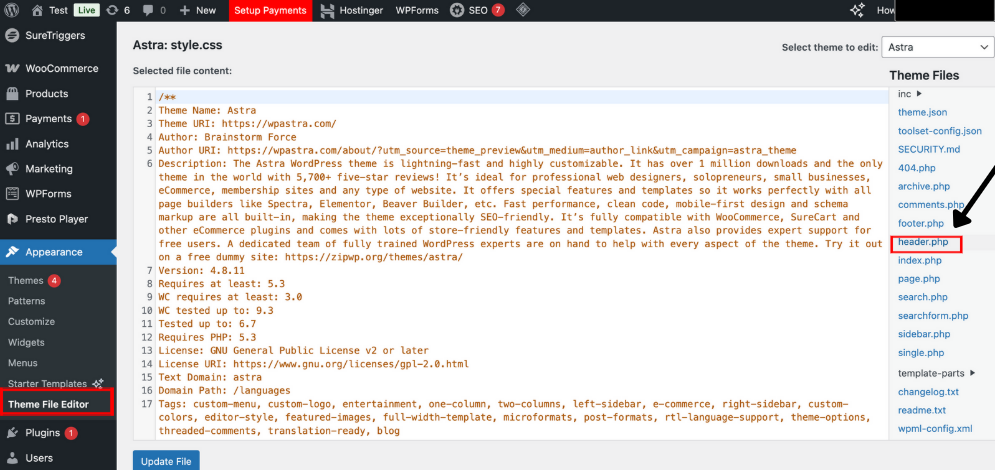
Task: Open header.php in theme files
Action: (x=923, y=242)
